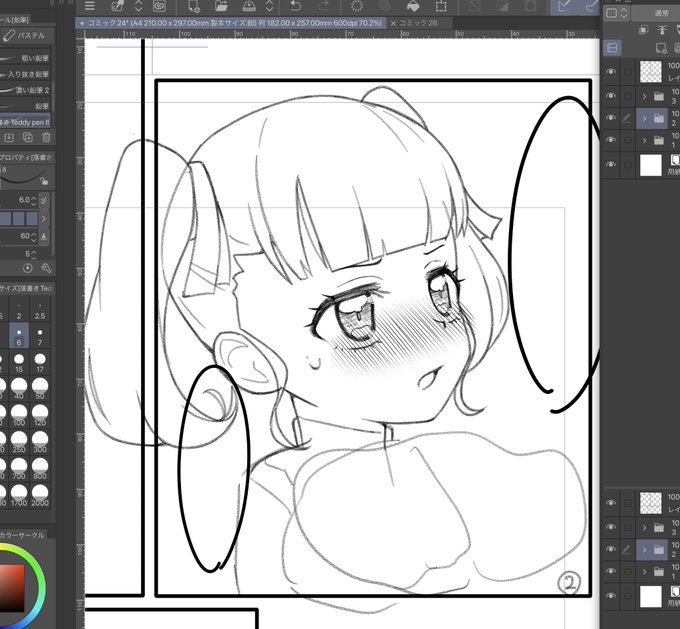Reset tool property with circular arrow icon
This screenshot has height=629, width=680.
tap(28, 268)
